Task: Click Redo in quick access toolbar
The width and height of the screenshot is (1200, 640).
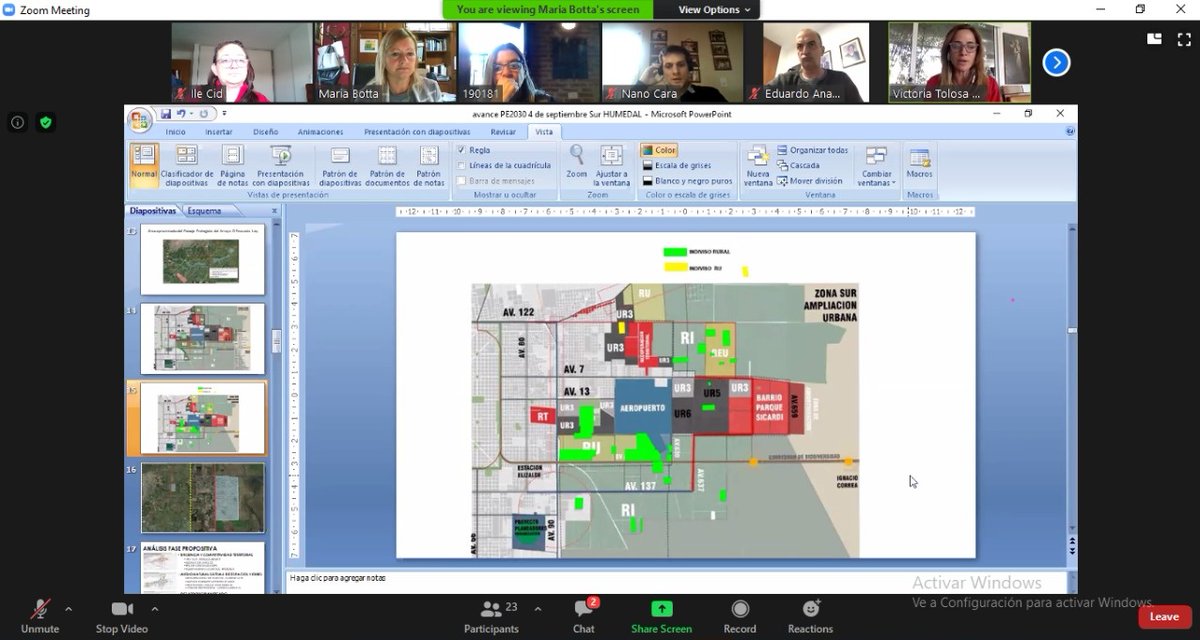Action: [x=203, y=114]
